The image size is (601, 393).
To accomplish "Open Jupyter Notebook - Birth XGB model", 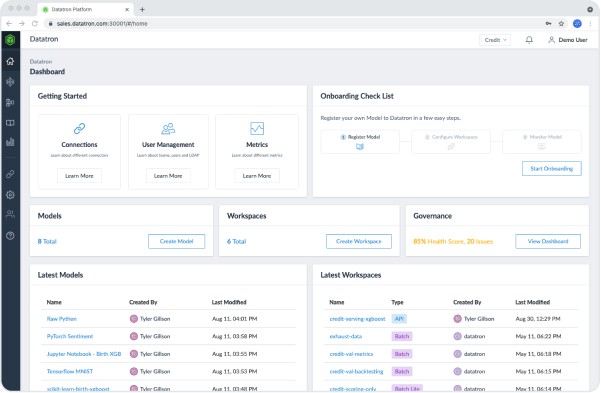I will [x=84, y=354].
